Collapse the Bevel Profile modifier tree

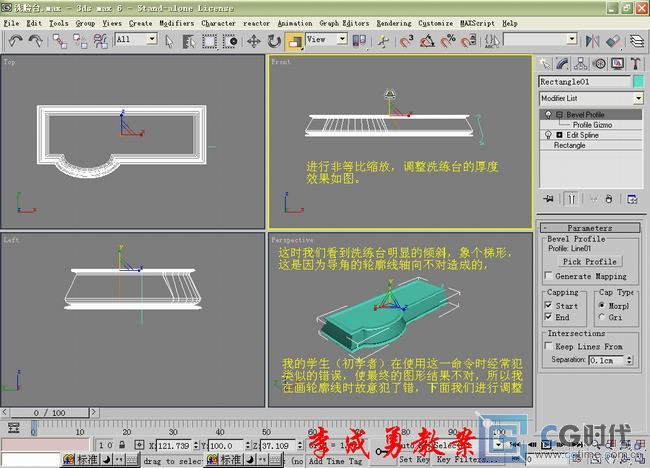(x=559, y=114)
